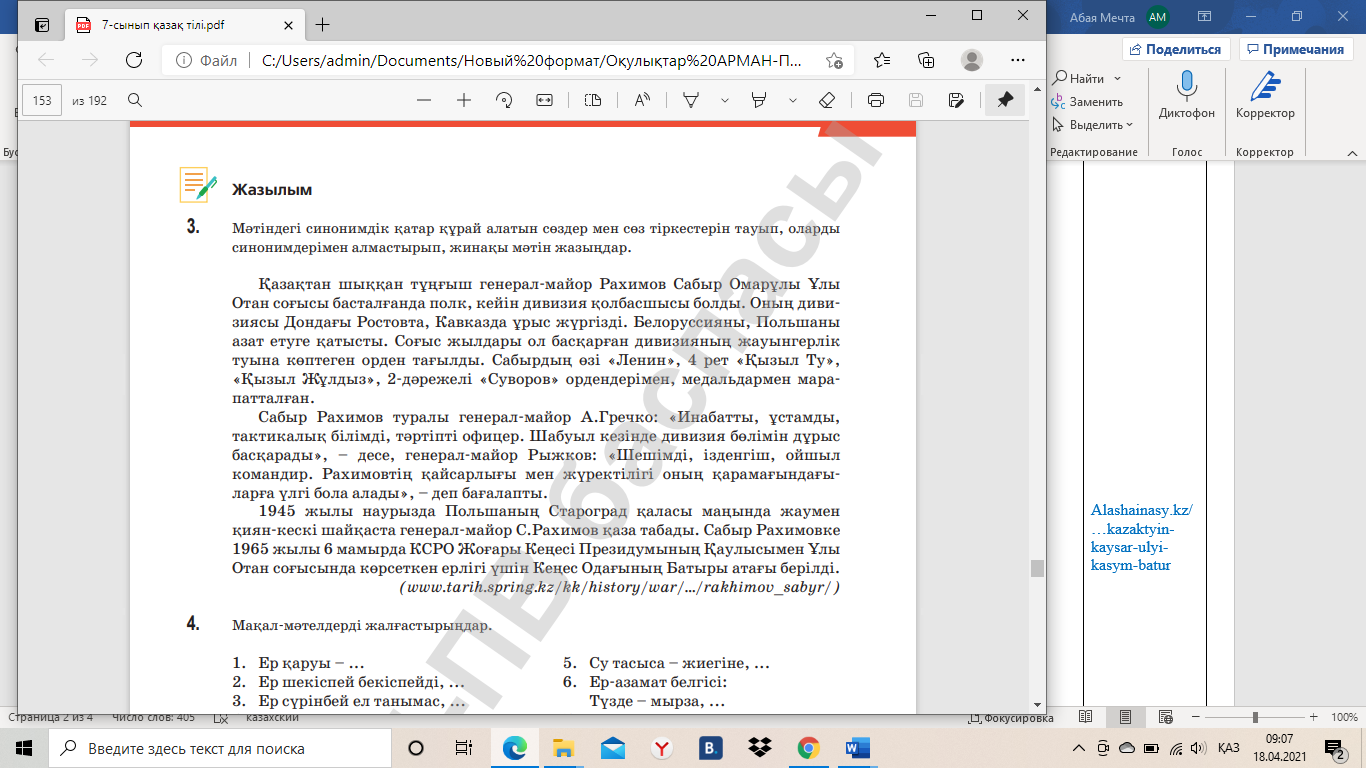Select the PDF Highlight tool
The image size is (1366, 768).
(x=759, y=100)
